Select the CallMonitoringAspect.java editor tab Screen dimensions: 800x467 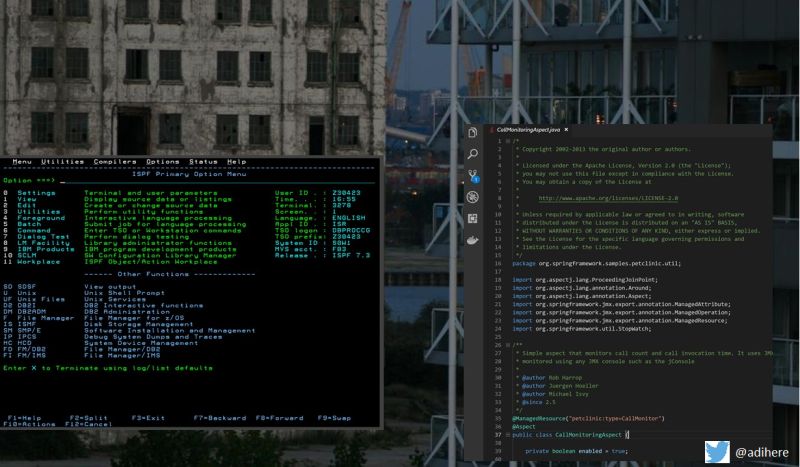(x=528, y=130)
